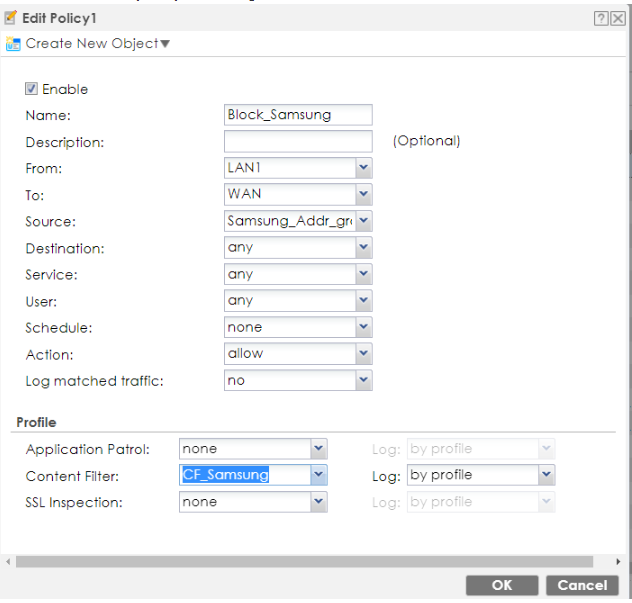Expand the Source address dropdown
The width and height of the screenshot is (632, 603).
pos(363,221)
